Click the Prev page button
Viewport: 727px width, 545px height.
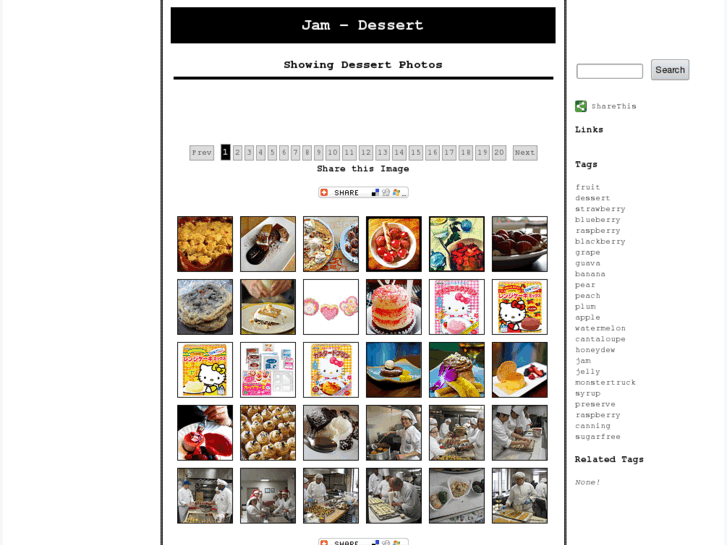pyautogui.click(x=202, y=153)
